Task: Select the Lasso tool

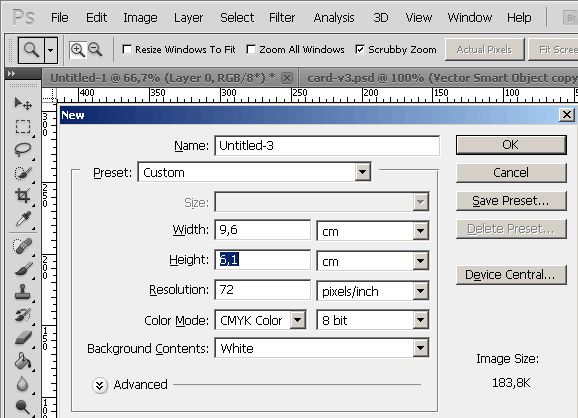Action: (23, 150)
